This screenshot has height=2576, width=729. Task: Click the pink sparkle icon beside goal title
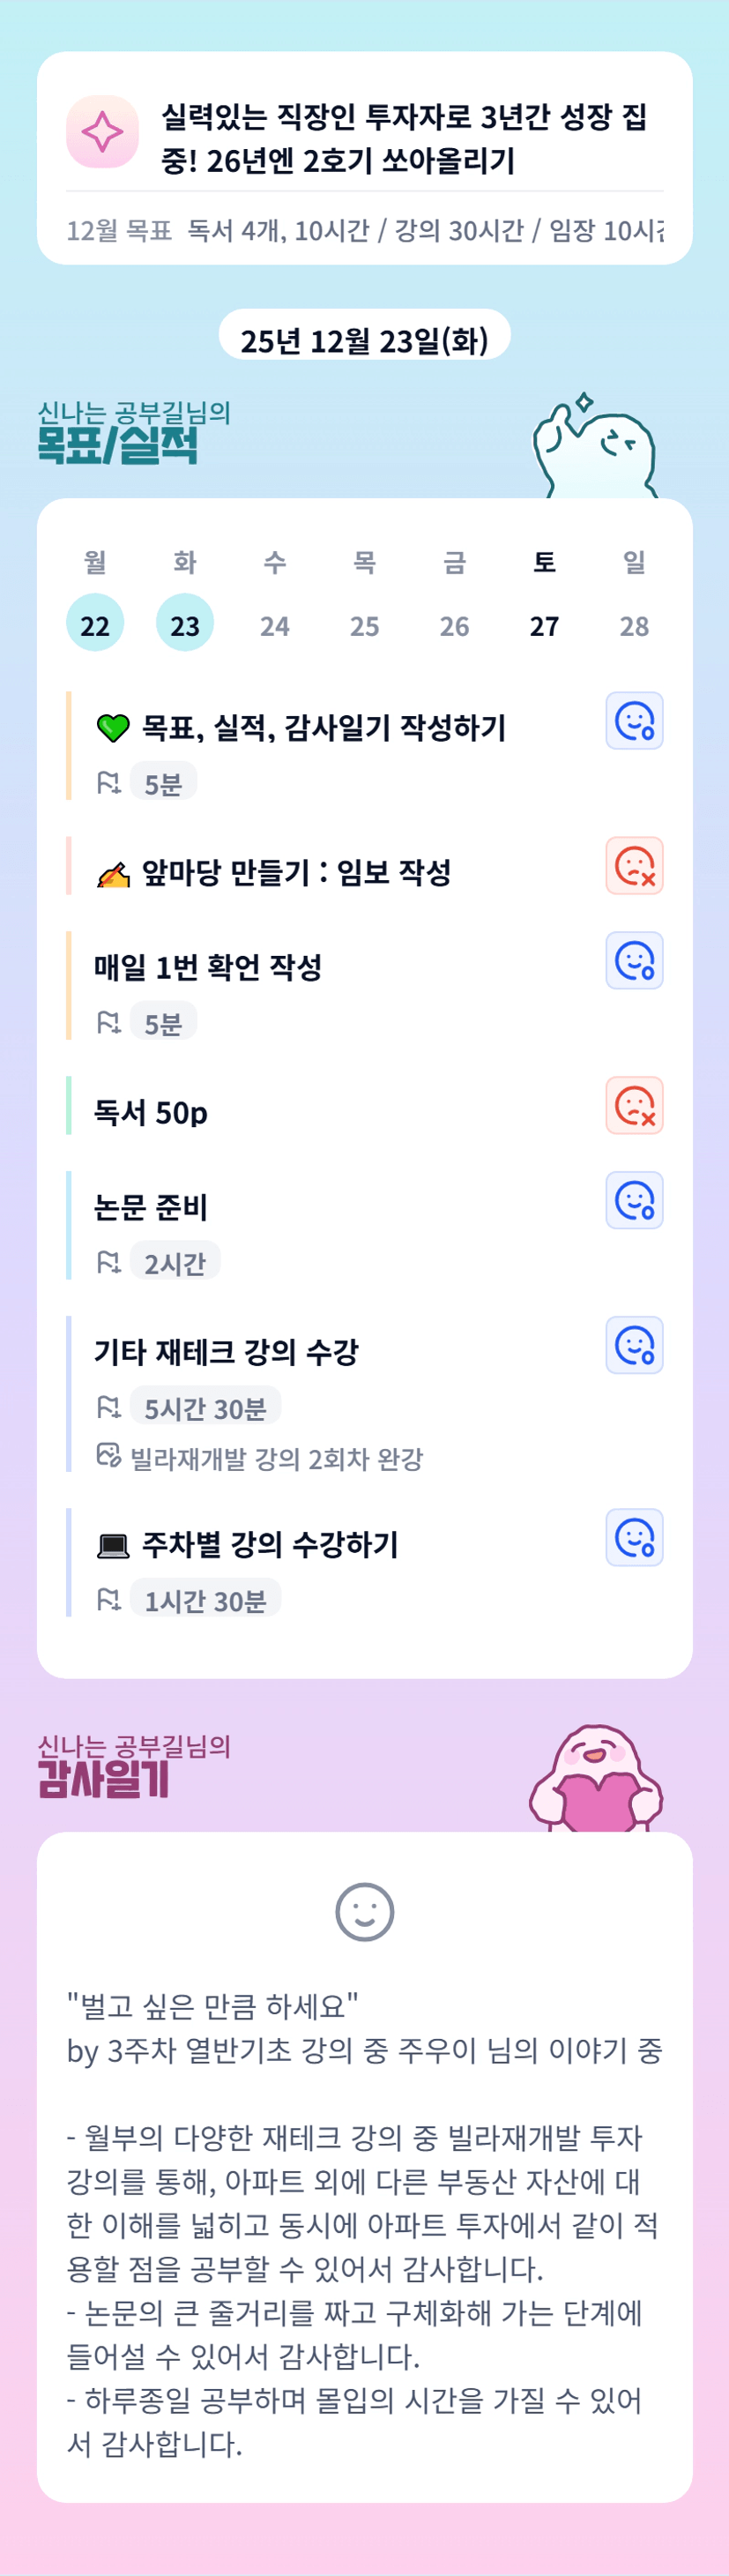coord(102,132)
